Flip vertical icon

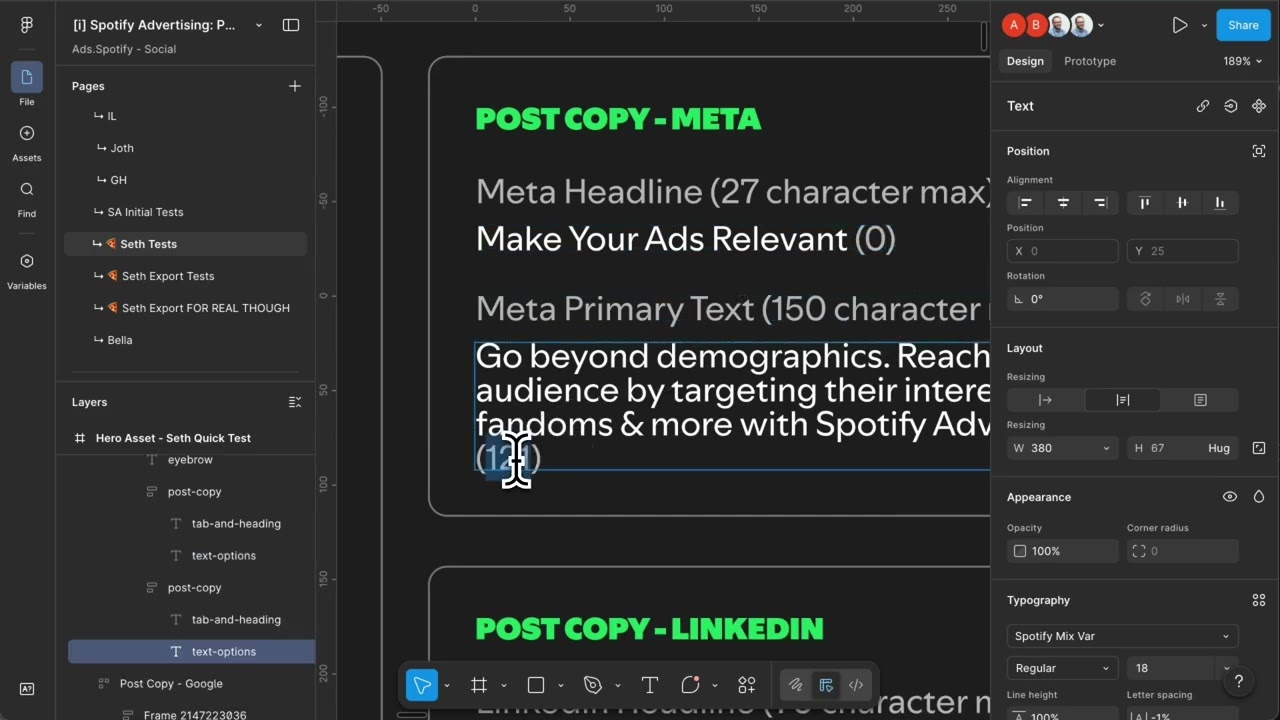click(x=1221, y=299)
